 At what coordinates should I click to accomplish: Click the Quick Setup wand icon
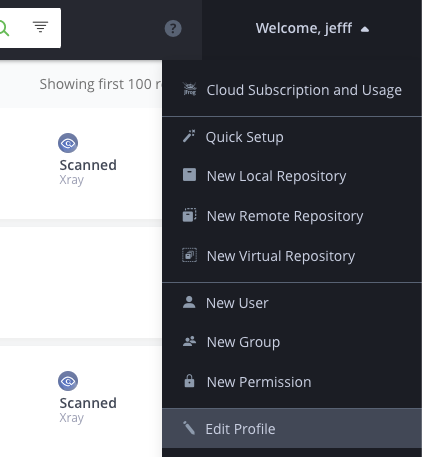pos(189,136)
